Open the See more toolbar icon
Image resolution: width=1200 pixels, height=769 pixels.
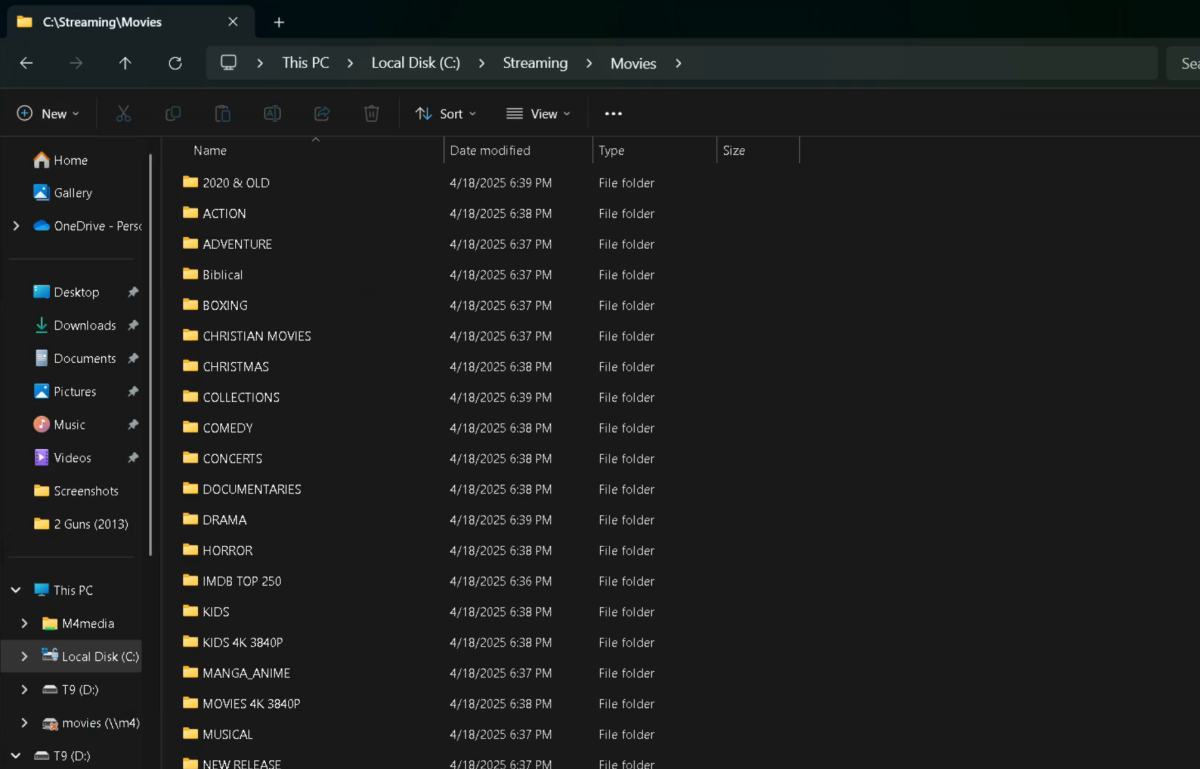tap(613, 113)
